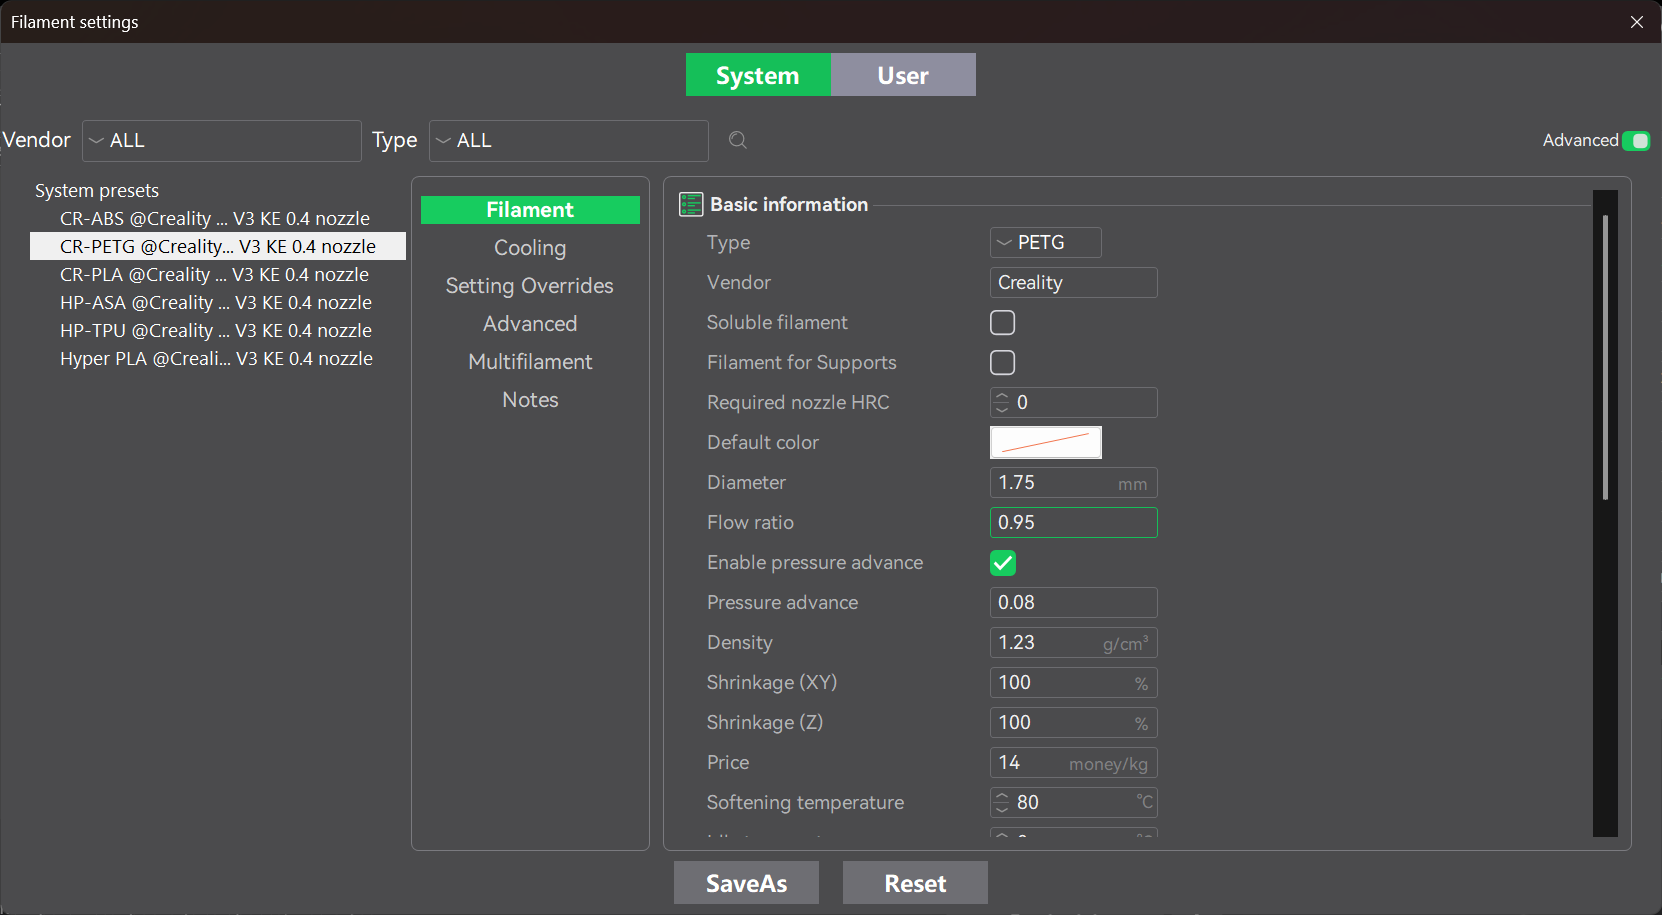Select CR-PLA @Creality V3 KE preset

218,274
